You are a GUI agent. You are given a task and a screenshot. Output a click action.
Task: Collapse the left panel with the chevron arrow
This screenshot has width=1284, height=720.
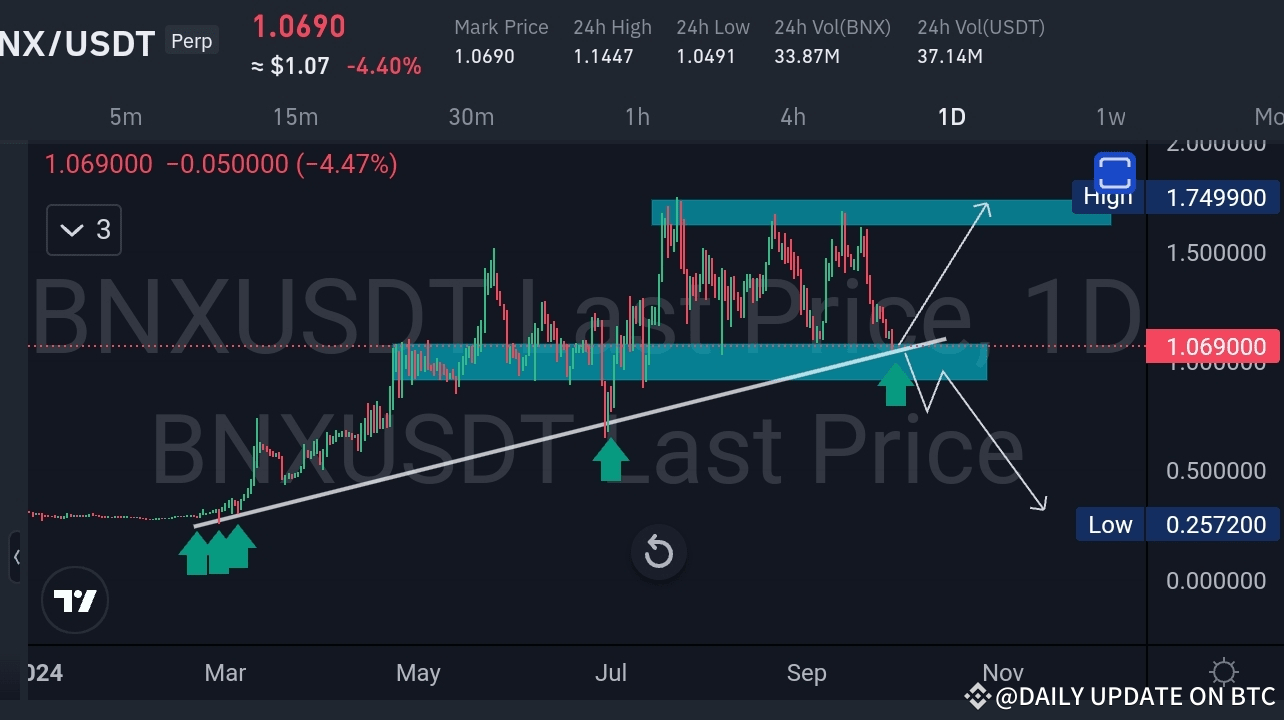point(18,557)
